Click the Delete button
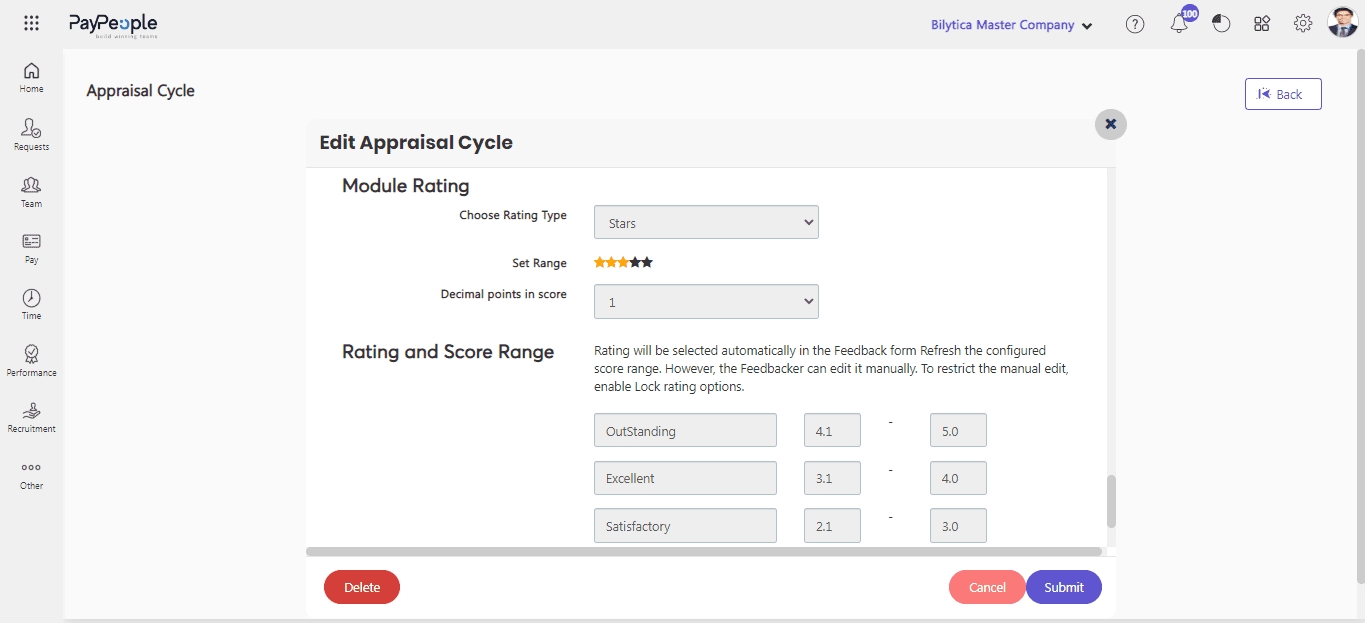Image resolution: width=1365 pixels, height=623 pixels. [x=361, y=587]
